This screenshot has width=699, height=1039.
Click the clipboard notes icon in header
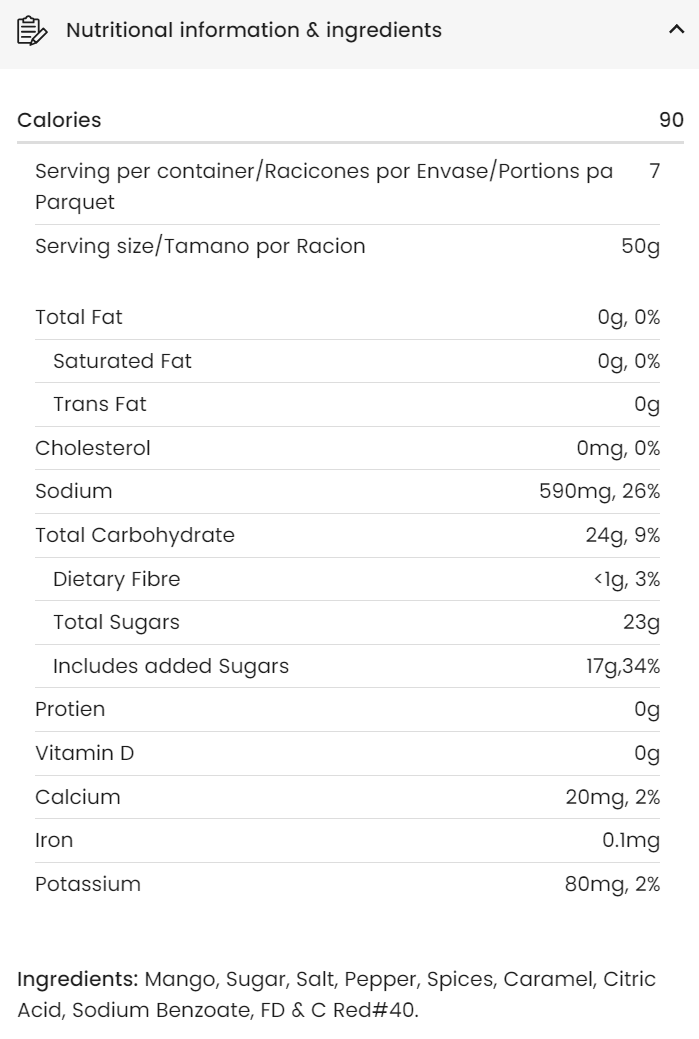point(32,31)
